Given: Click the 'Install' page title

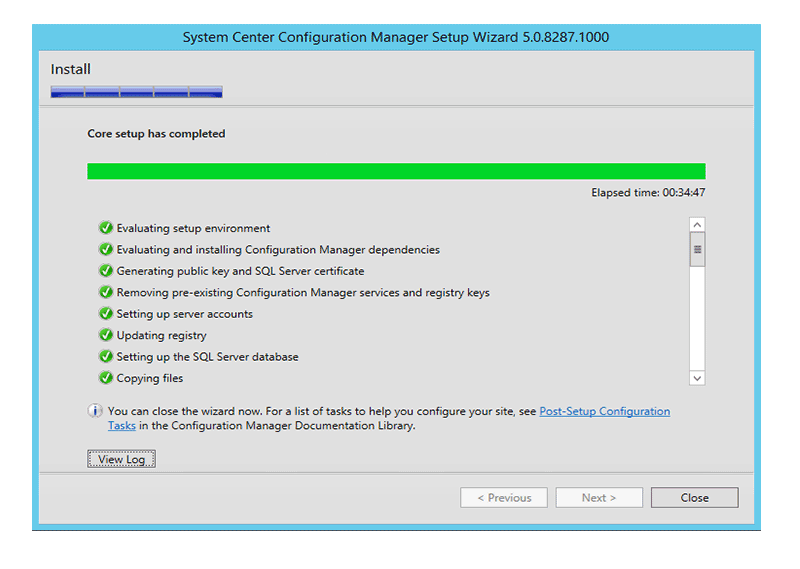Looking at the screenshot, I should click(x=70, y=69).
